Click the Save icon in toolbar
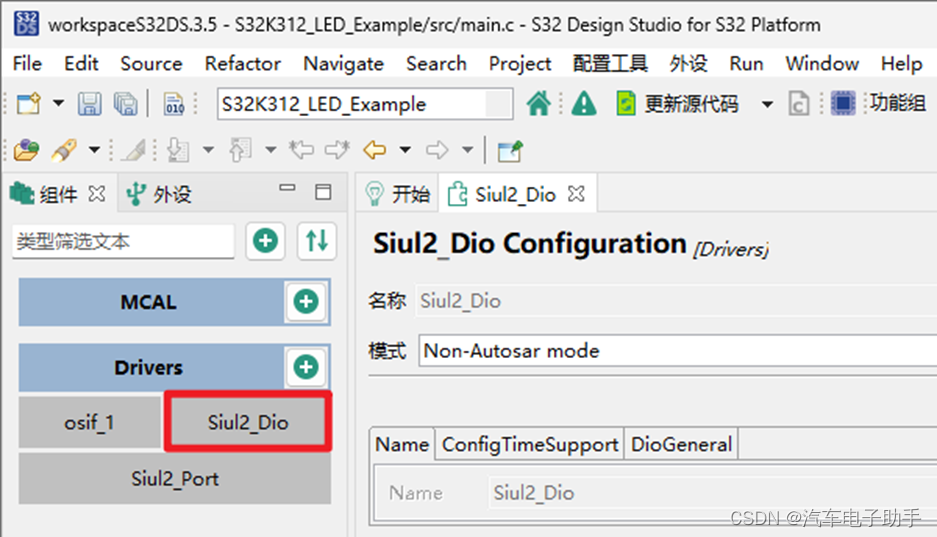 point(90,104)
